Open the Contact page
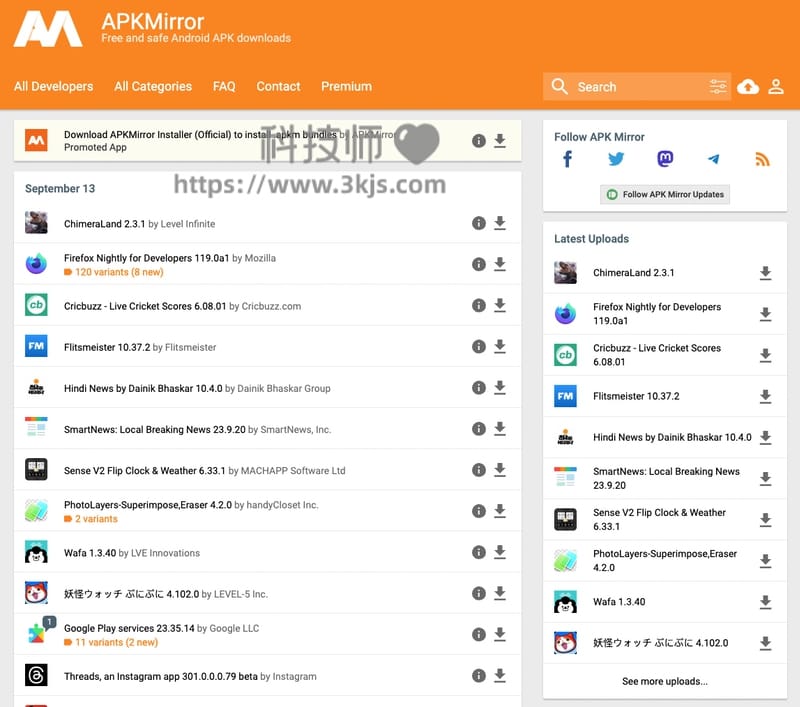Screen dimensions: 800x707 click(278, 87)
